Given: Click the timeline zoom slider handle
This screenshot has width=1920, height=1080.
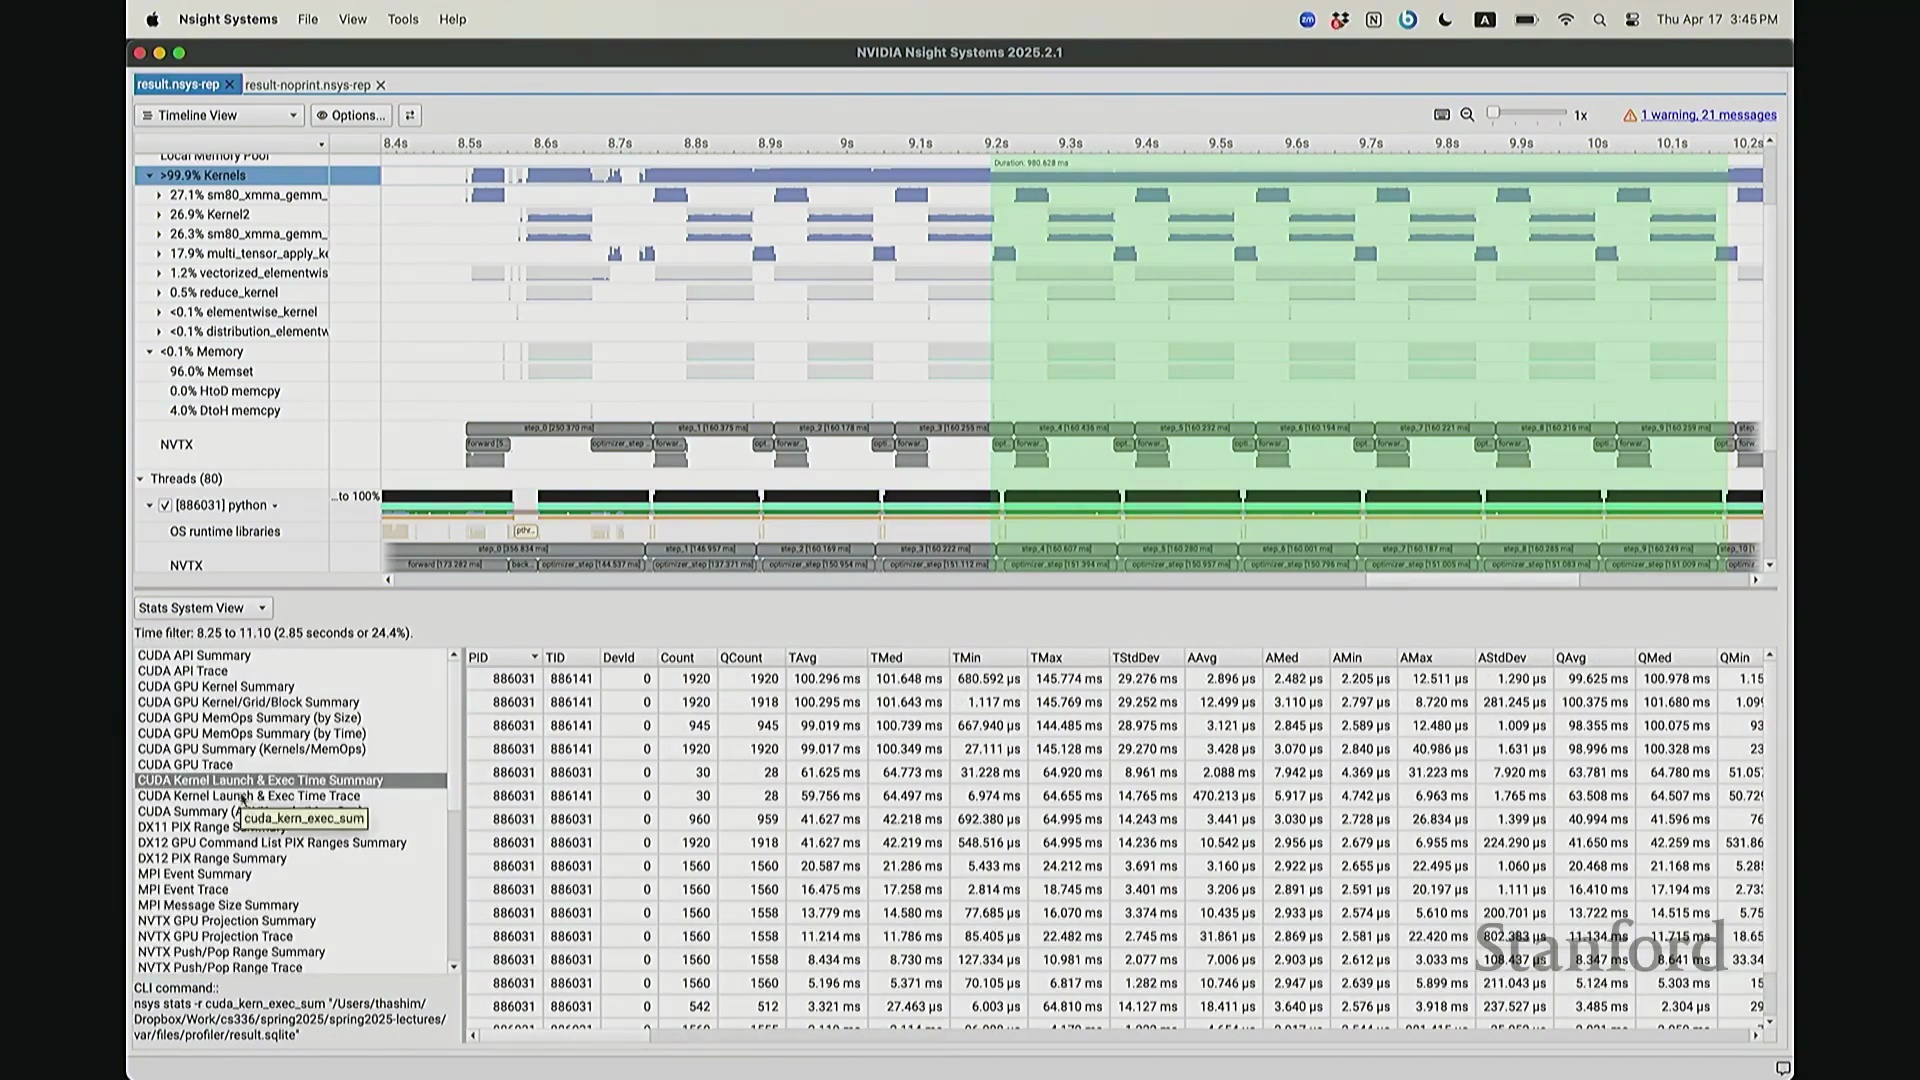Looking at the screenshot, I should tap(1493, 113).
